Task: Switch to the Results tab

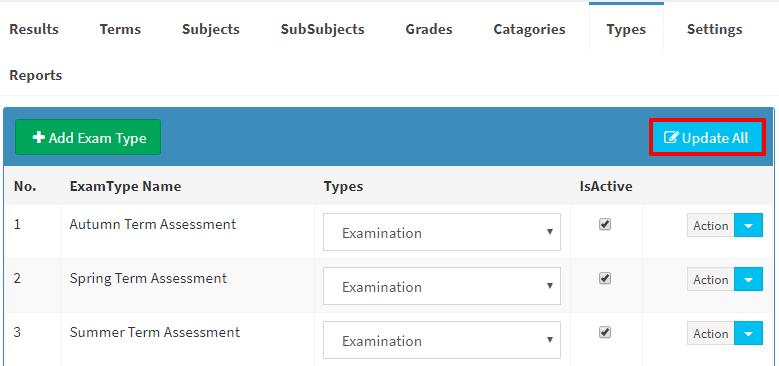Action: tap(34, 29)
